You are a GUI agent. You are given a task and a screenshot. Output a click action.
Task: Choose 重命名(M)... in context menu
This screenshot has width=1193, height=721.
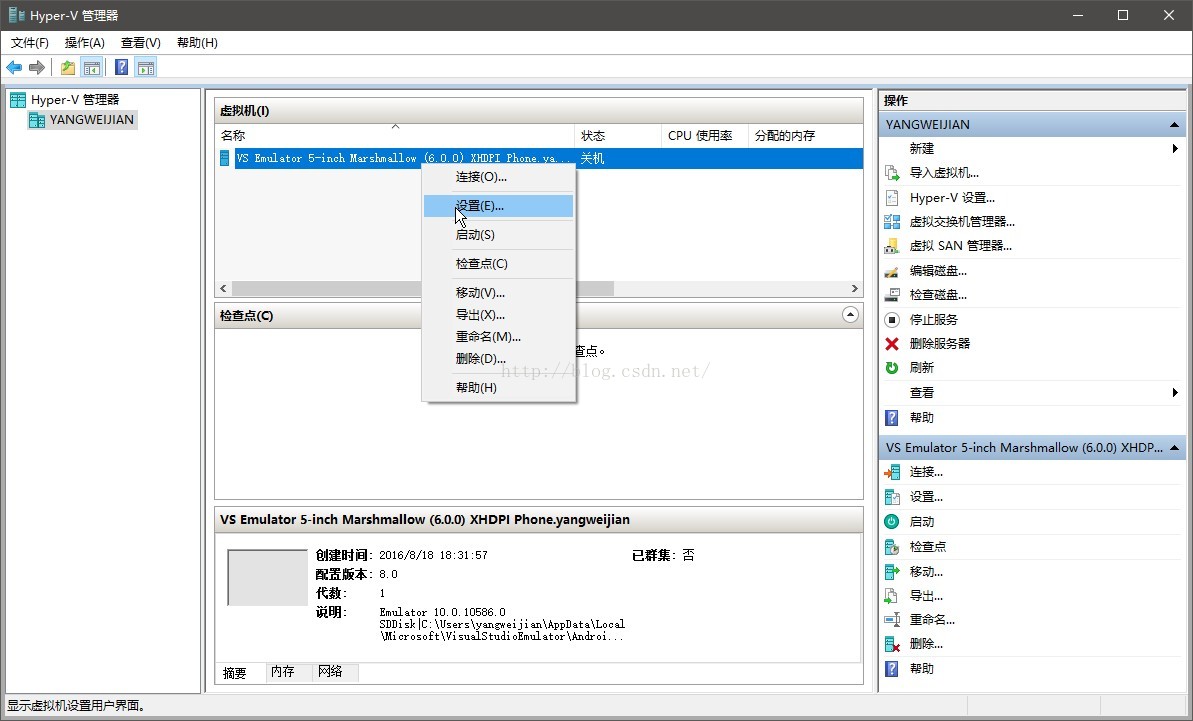(x=498, y=337)
